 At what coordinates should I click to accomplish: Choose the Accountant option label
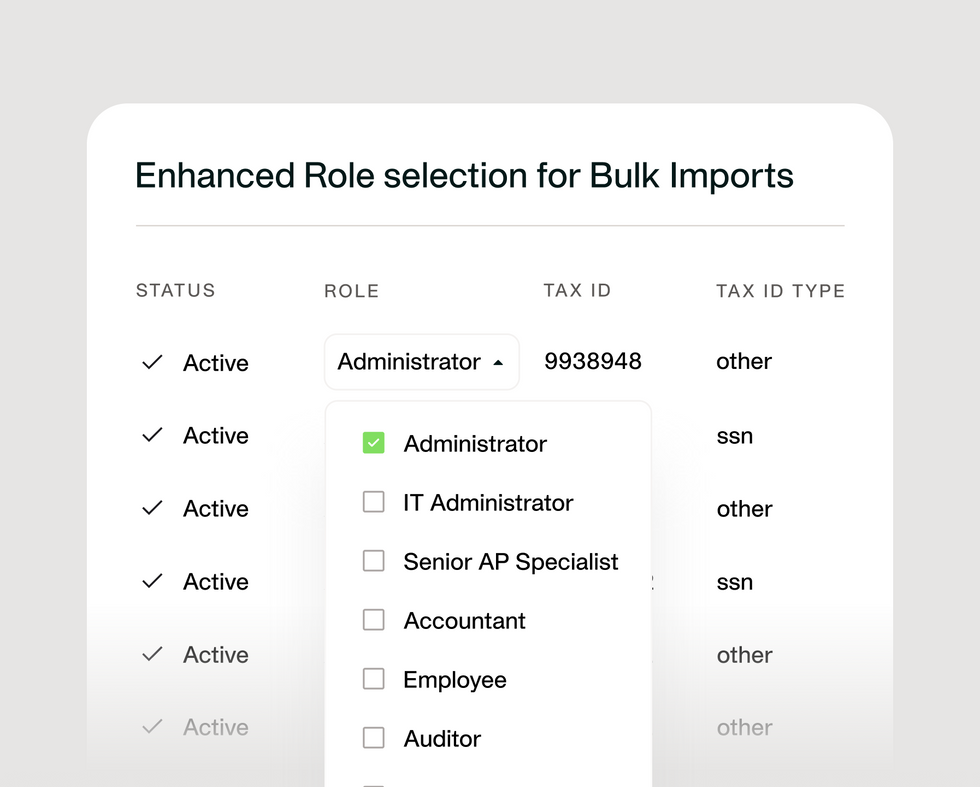pos(464,621)
